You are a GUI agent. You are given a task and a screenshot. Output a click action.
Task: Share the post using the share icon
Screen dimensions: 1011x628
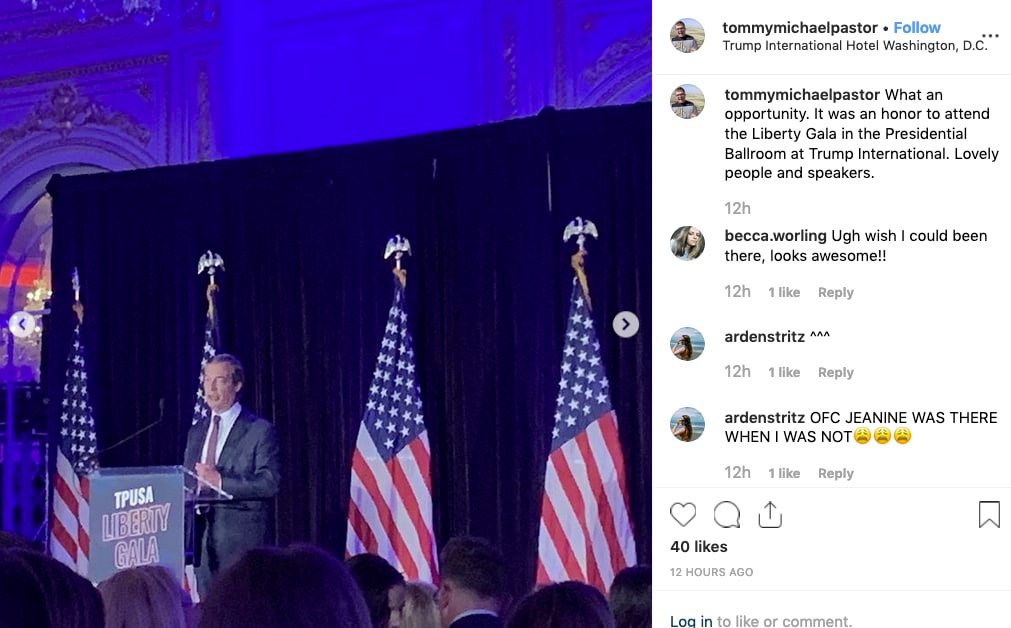[770, 515]
